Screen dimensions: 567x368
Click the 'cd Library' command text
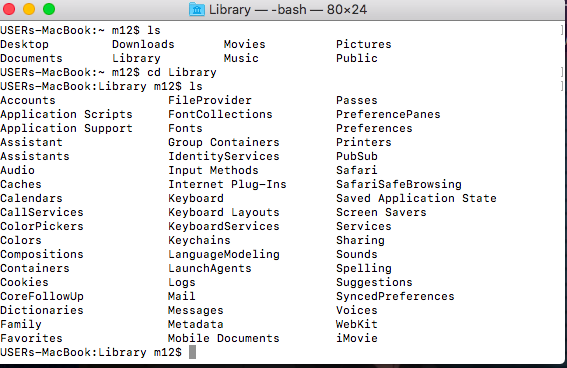182,72
